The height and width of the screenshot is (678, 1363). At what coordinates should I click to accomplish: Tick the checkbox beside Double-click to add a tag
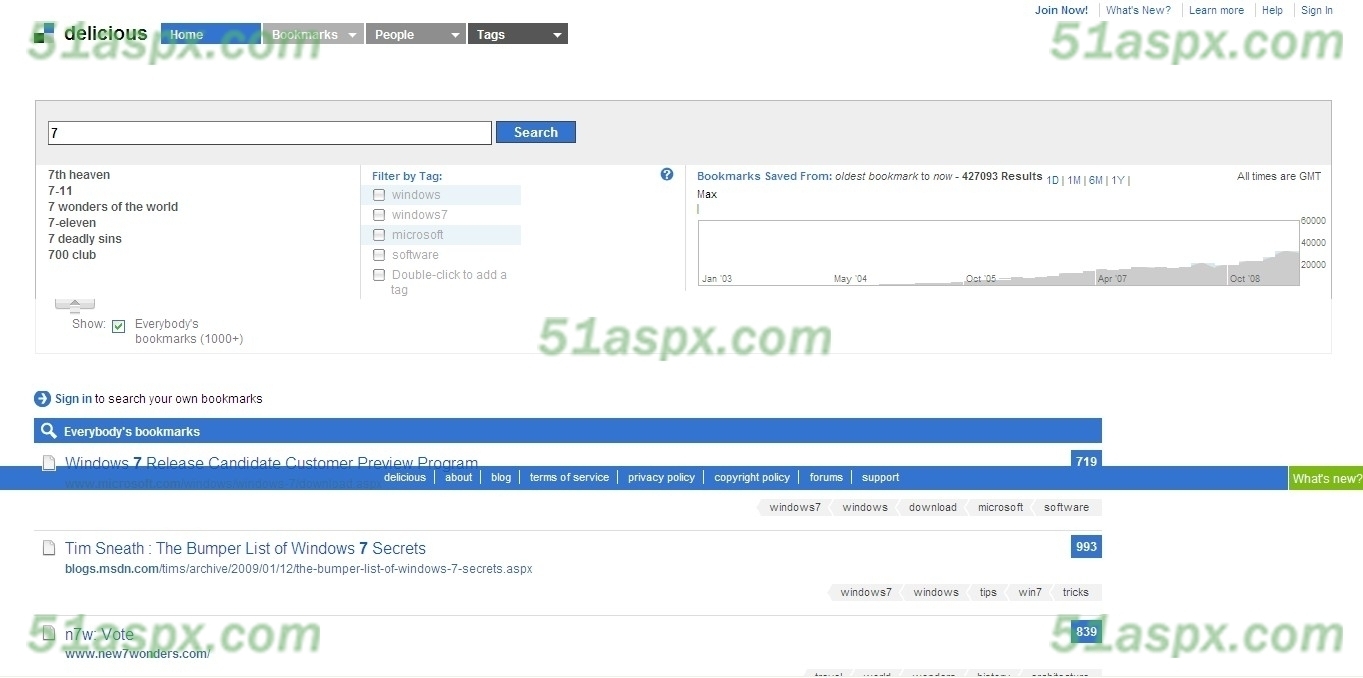(x=379, y=275)
